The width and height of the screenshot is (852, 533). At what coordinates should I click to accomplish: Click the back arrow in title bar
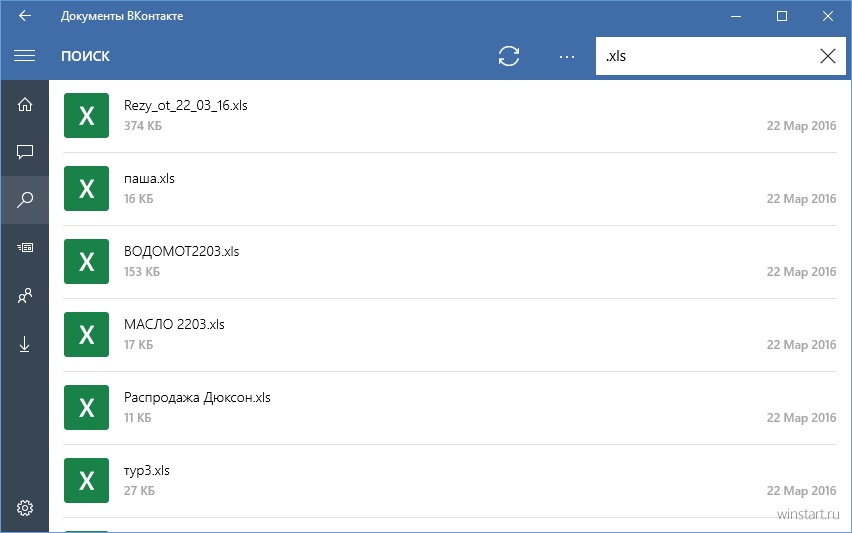24,16
